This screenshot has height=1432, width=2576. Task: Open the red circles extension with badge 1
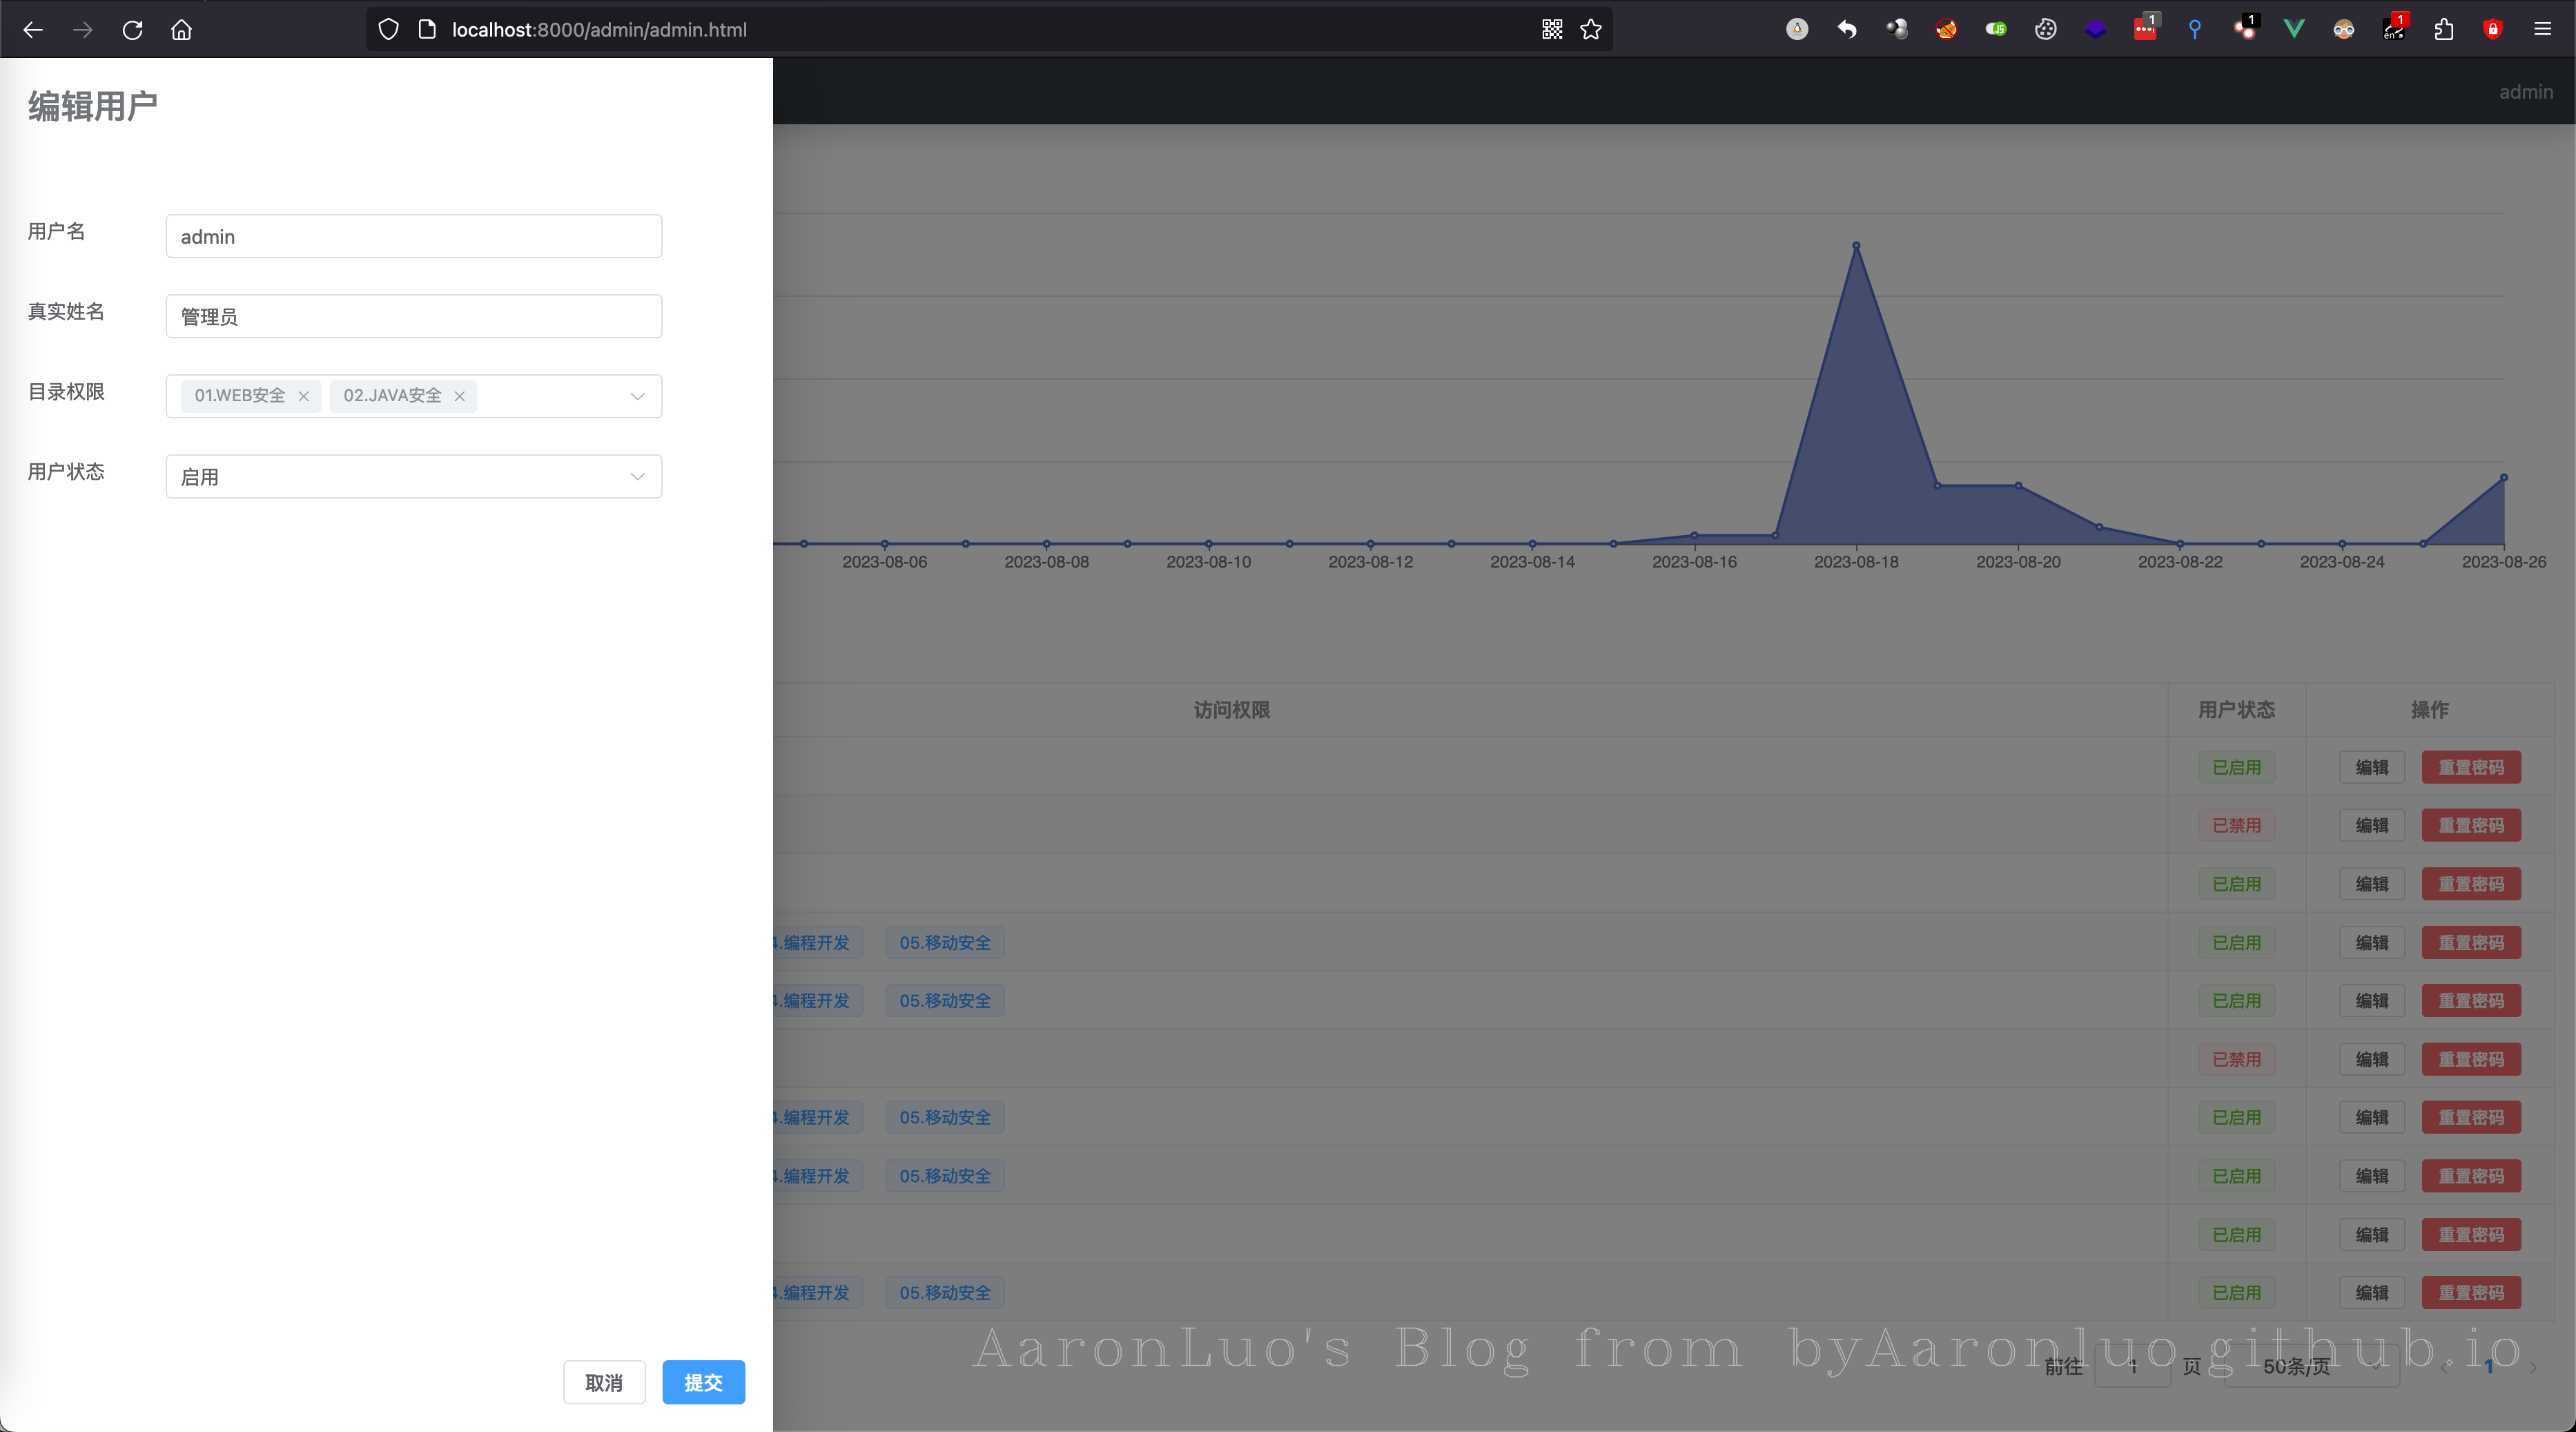click(x=2245, y=28)
